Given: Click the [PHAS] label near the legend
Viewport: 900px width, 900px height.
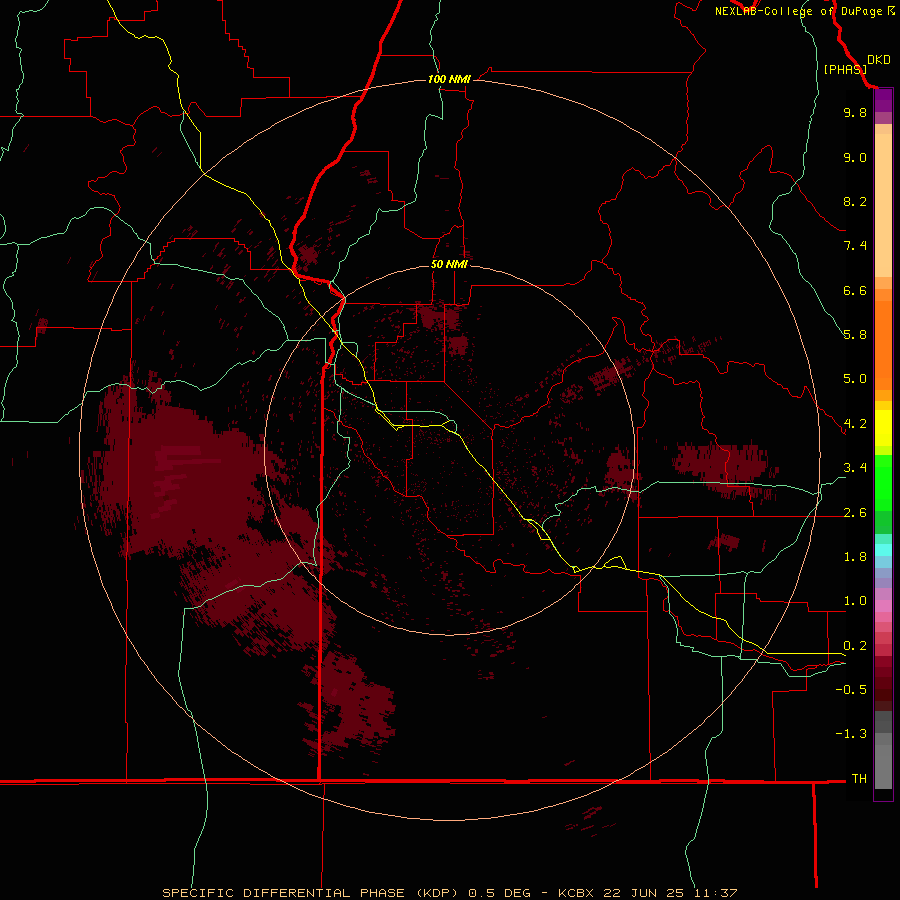Looking at the screenshot, I should coord(845,69).
